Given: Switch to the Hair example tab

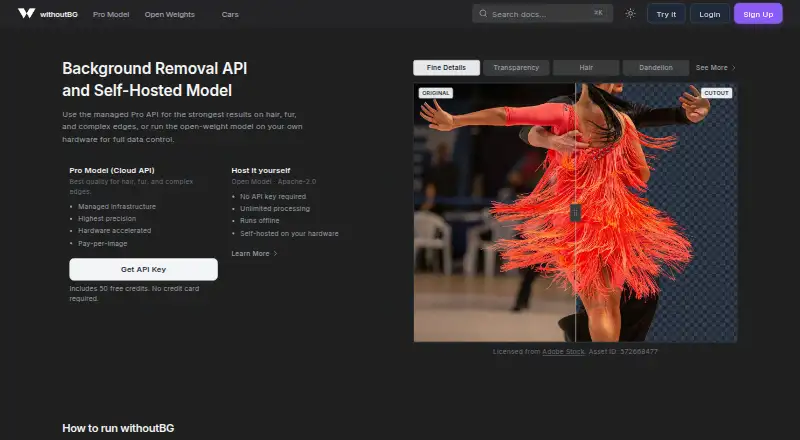Looking at the screenshot, I should (586, 67).
